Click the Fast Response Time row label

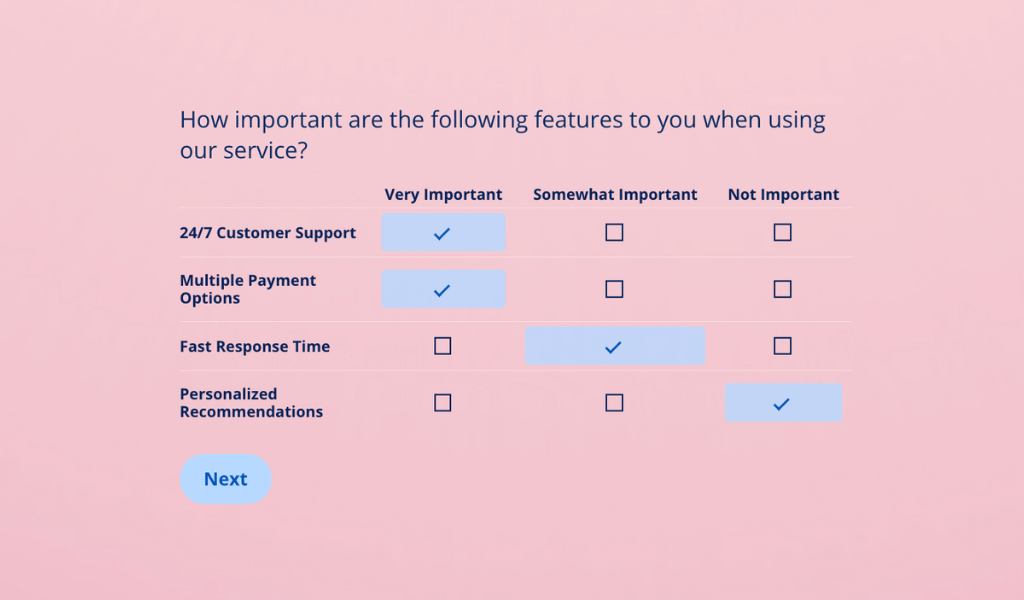255,347
